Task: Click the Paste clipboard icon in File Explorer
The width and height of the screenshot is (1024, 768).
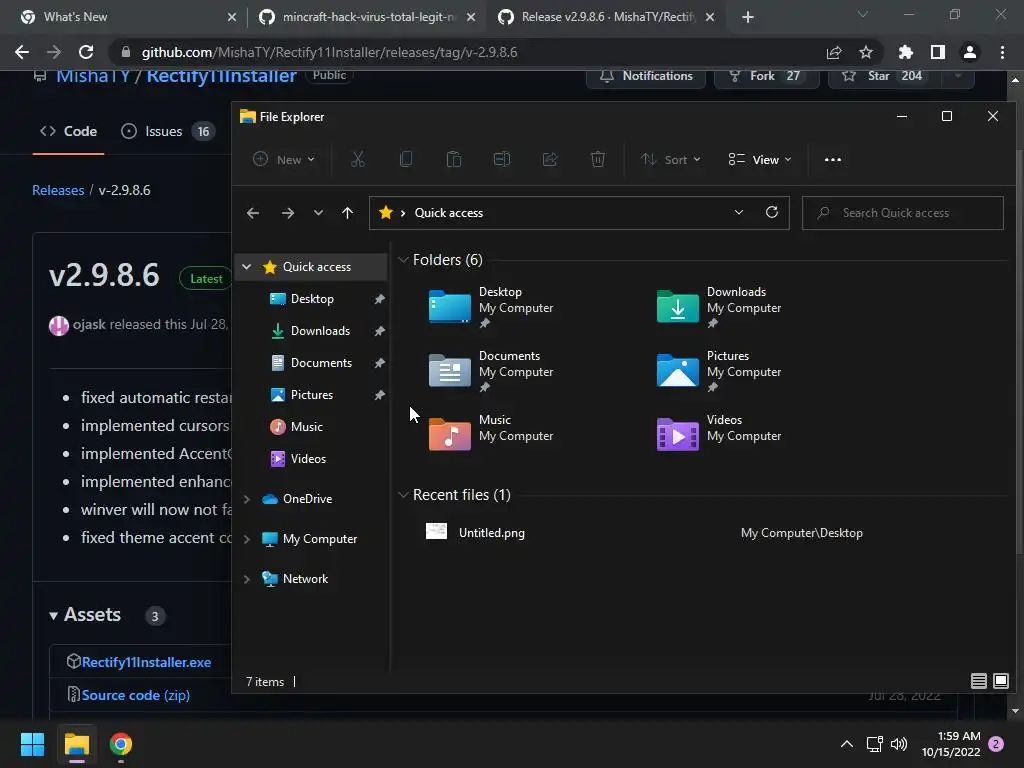Action: pyautogui.click(x=454, y=159)
